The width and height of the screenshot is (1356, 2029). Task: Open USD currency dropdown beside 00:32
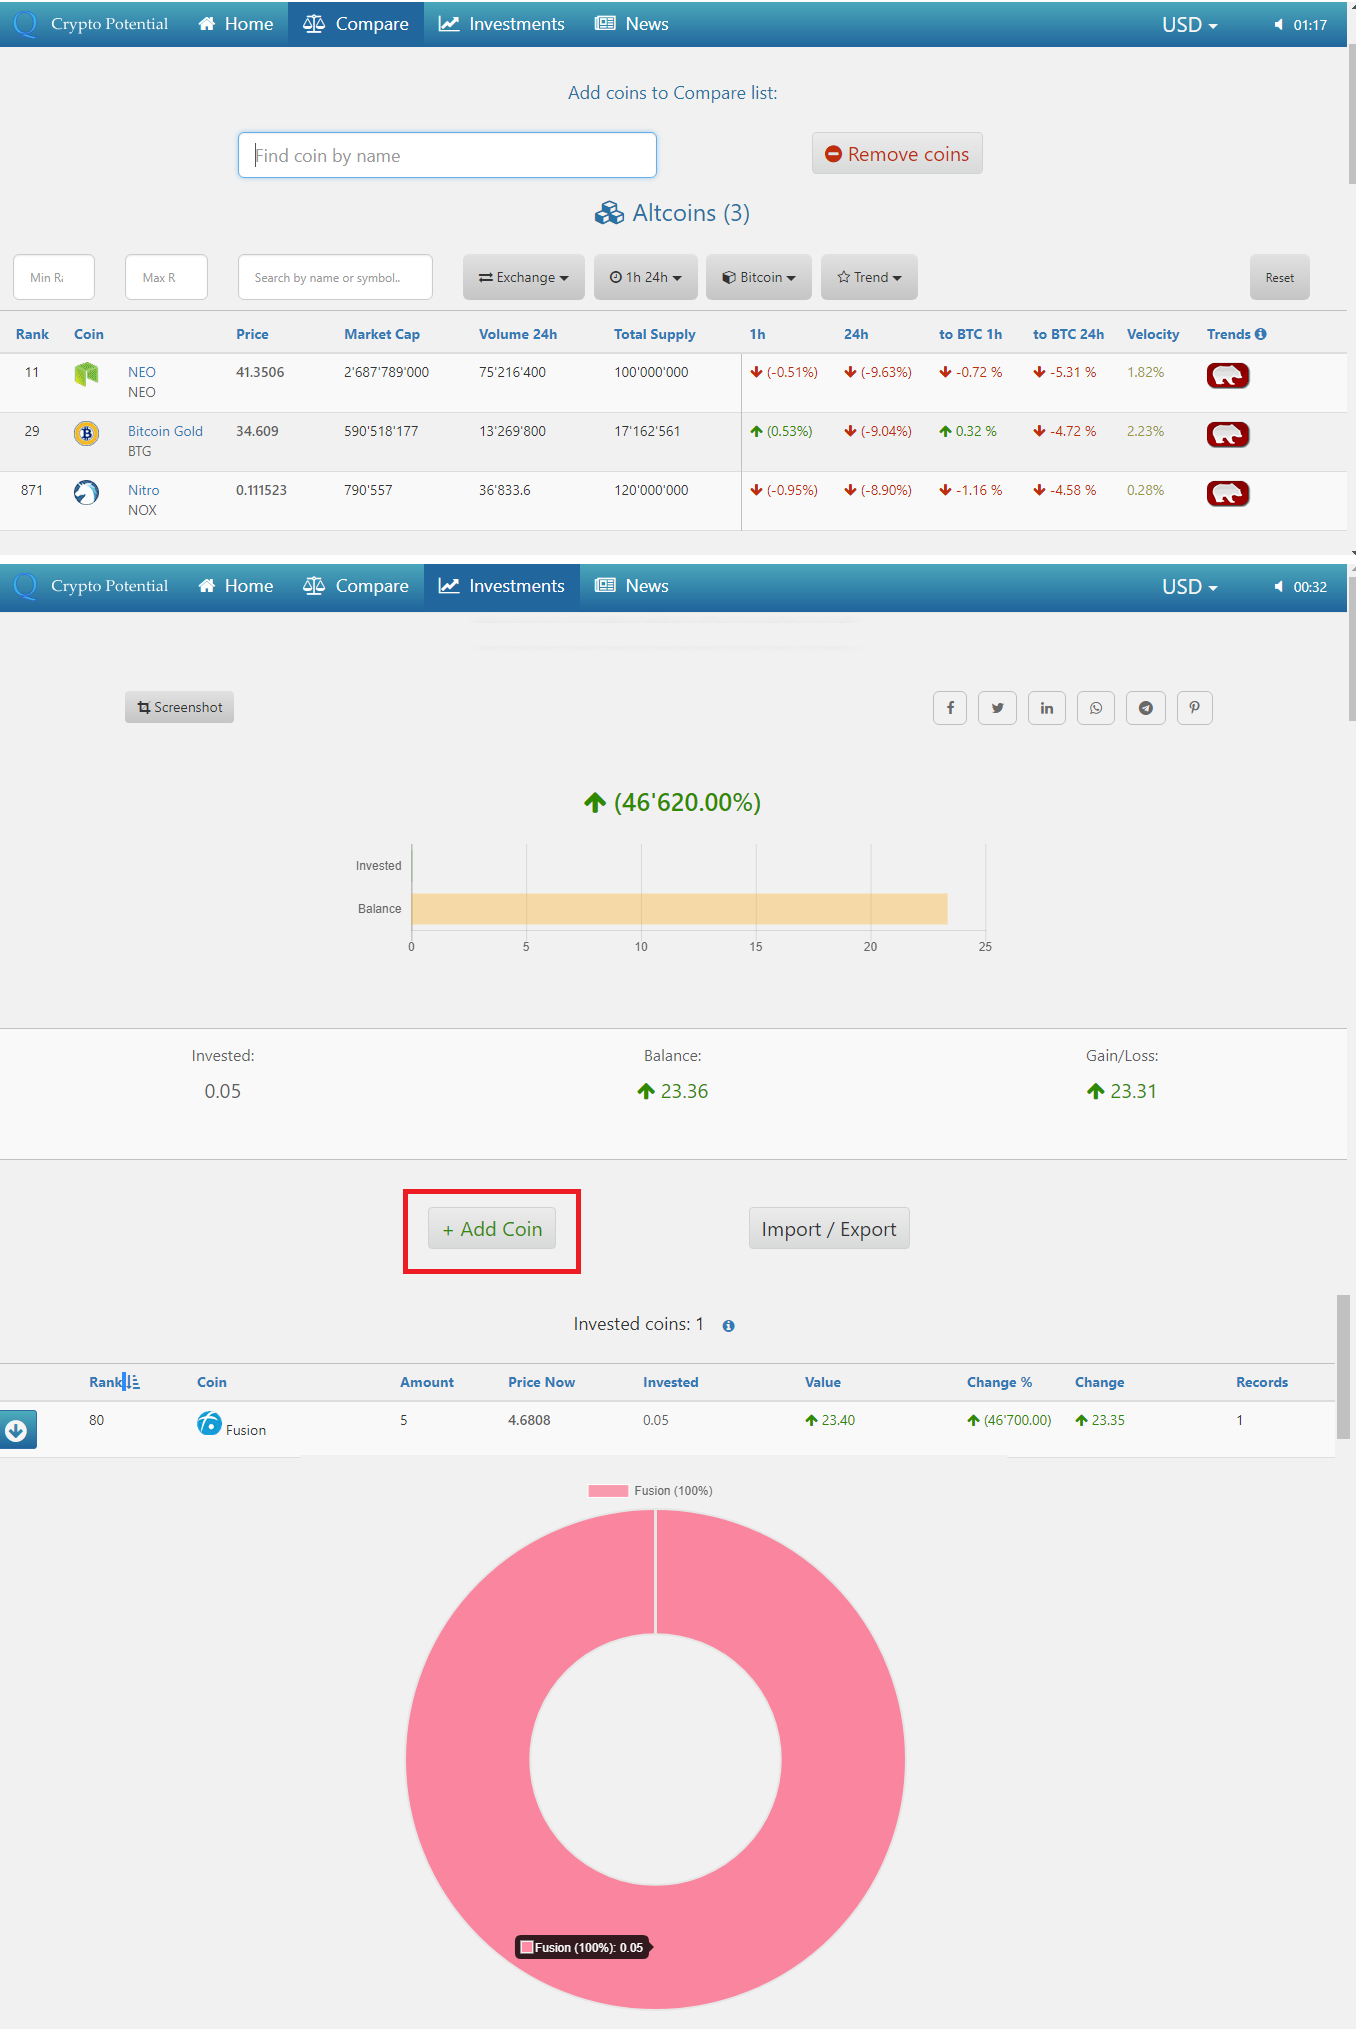(x=1190, y=587)
